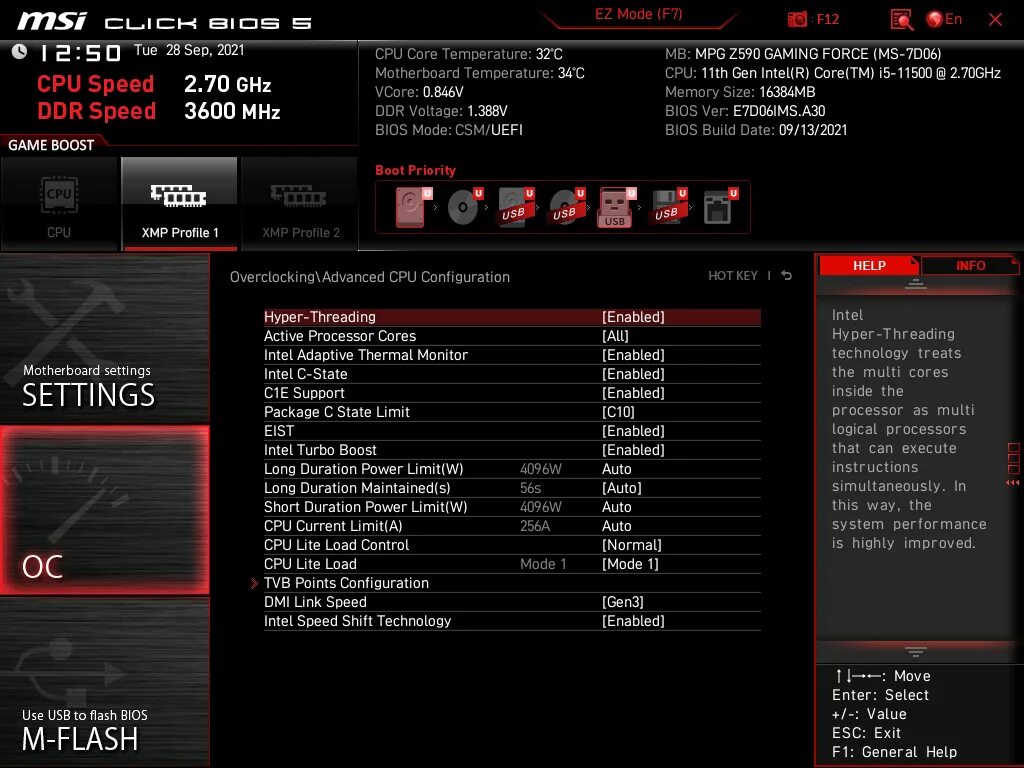Change Package C State Limit [C10]
This screenshot has height=768, width=1024.
click(x=618, y=411)
